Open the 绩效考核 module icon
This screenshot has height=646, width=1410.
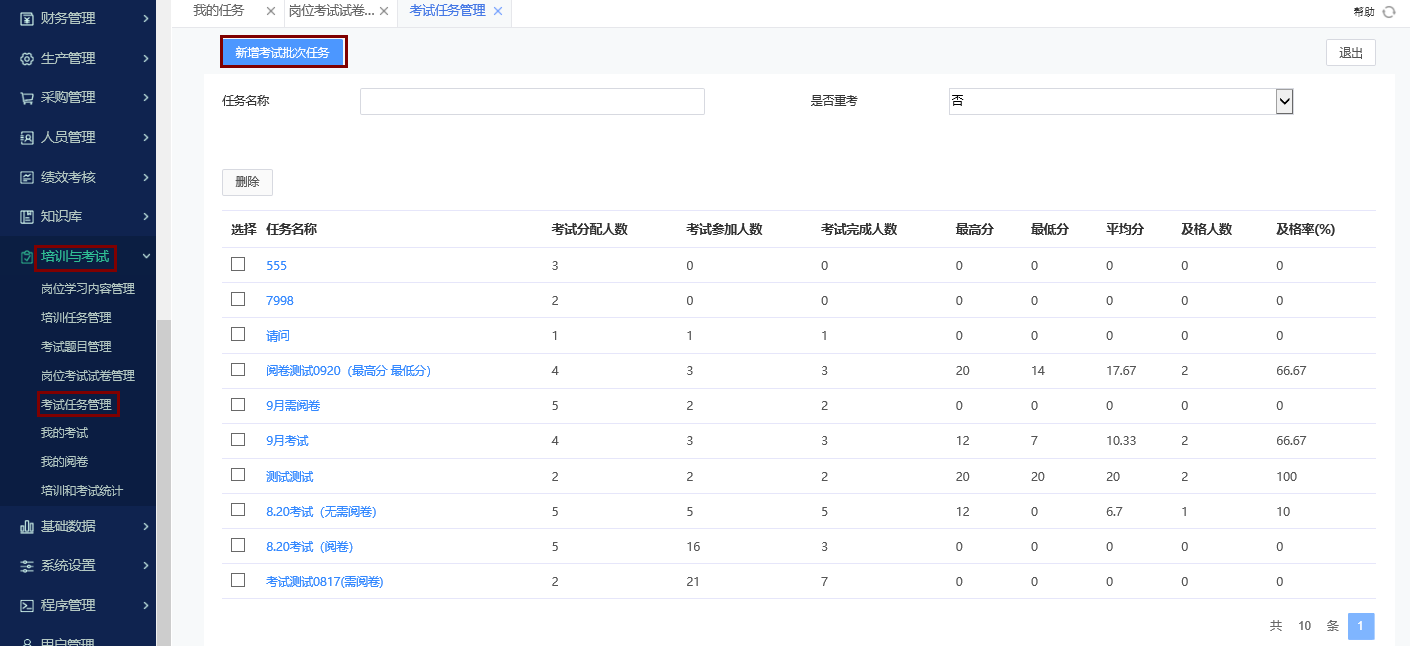click(26, 177)
